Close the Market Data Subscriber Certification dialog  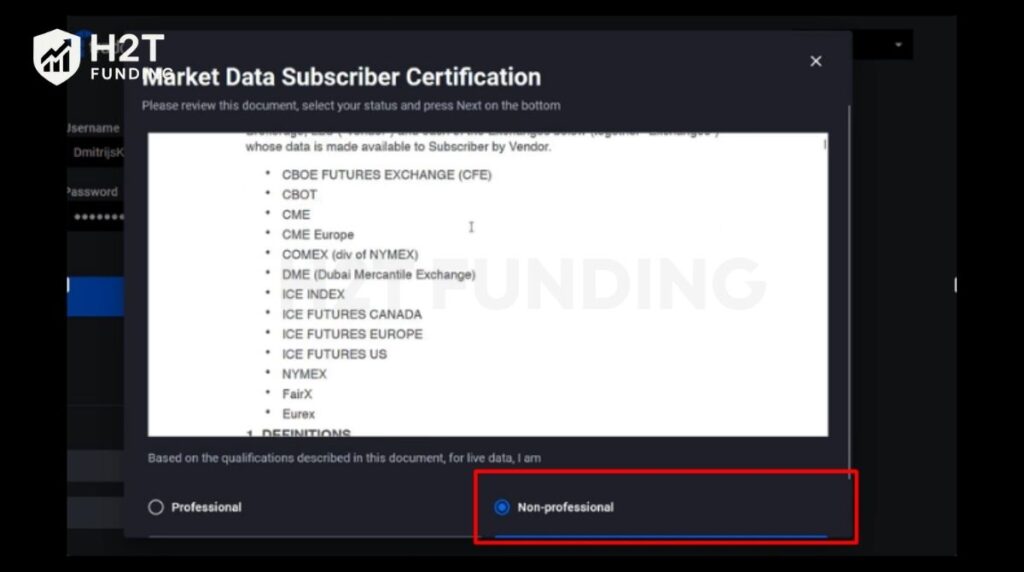click(816, 61)
